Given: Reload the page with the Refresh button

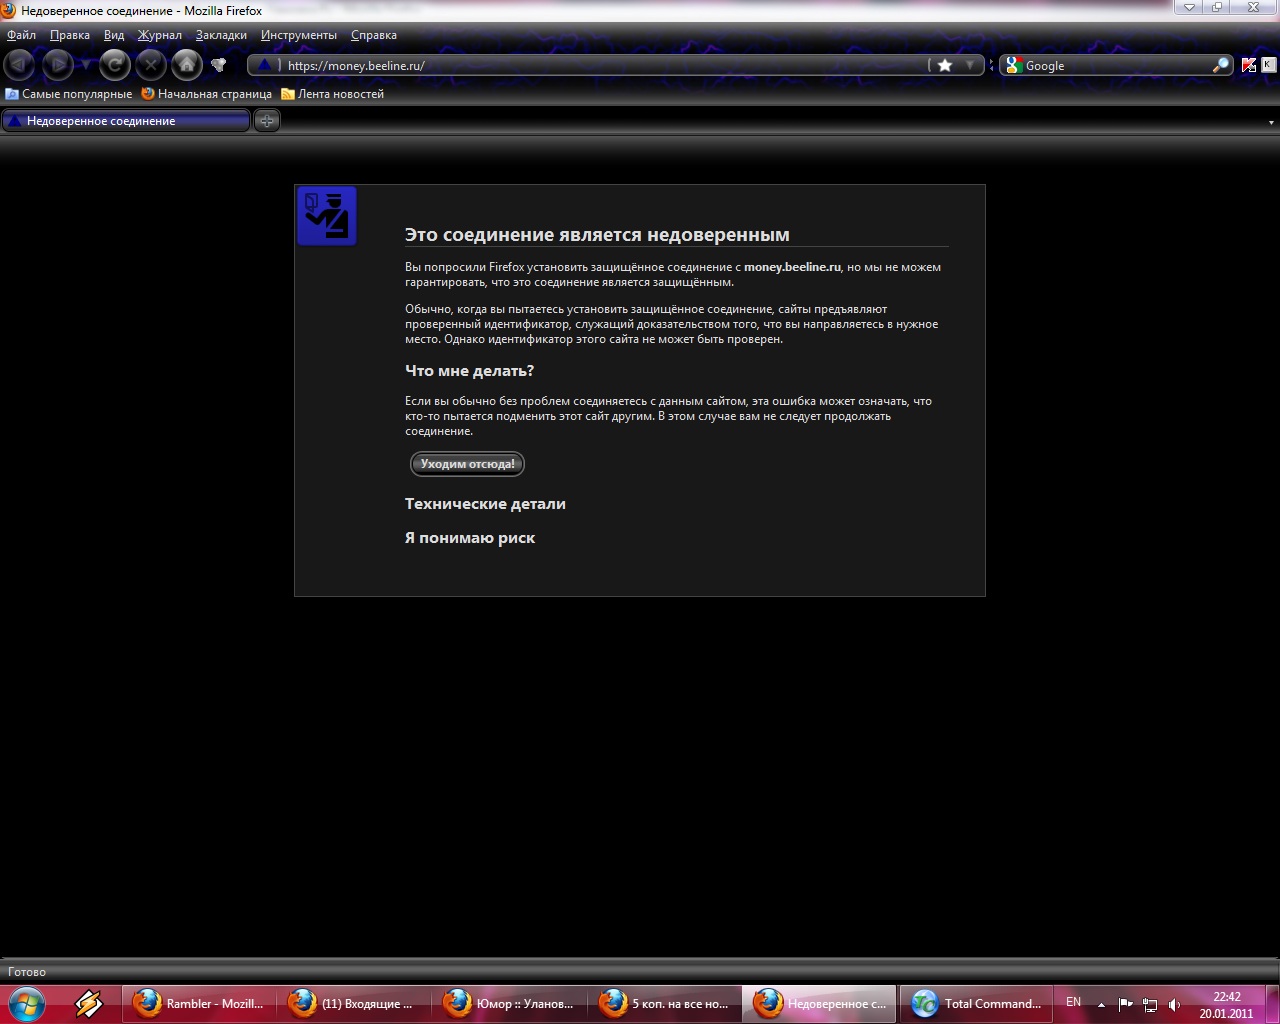Looking at the screenshot, I should 115,65.
